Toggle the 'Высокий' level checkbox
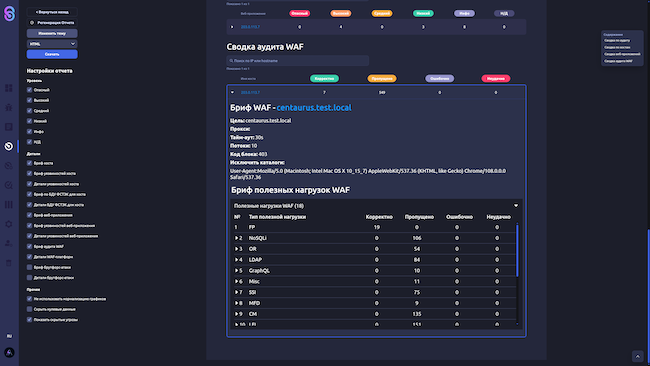650x366 pixels. tap(29, 100)
